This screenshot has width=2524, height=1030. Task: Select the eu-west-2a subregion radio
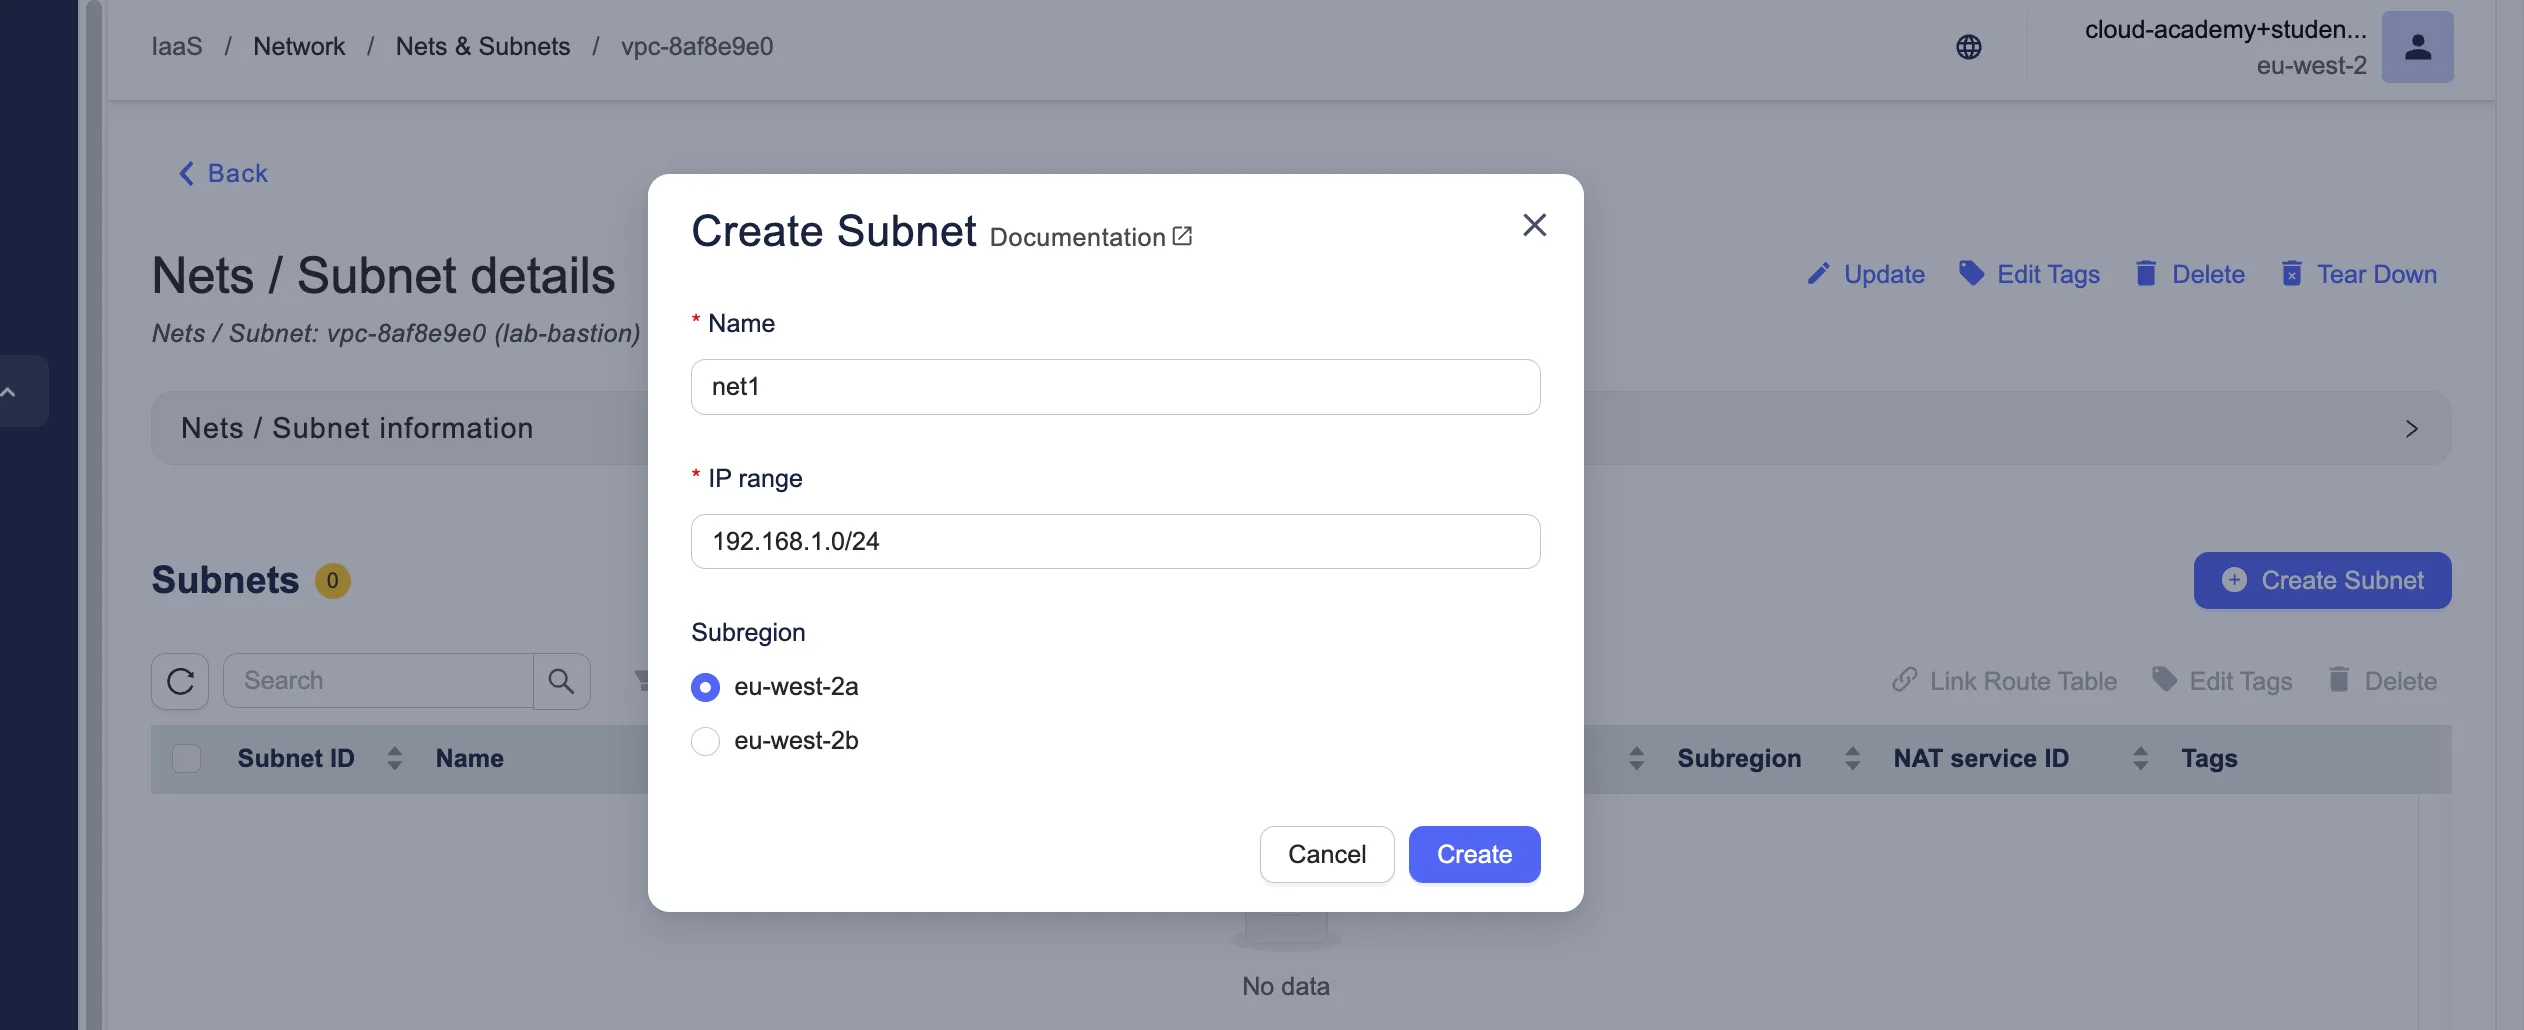706,687
